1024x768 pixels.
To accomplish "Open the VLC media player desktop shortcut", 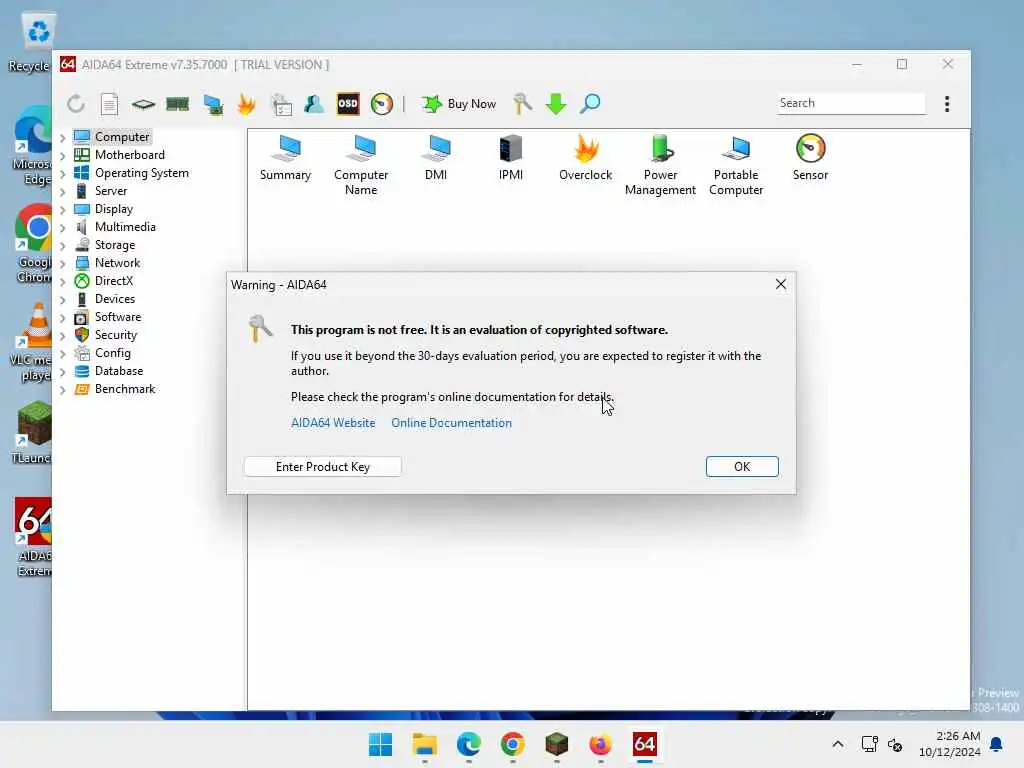I will (33, 342).
